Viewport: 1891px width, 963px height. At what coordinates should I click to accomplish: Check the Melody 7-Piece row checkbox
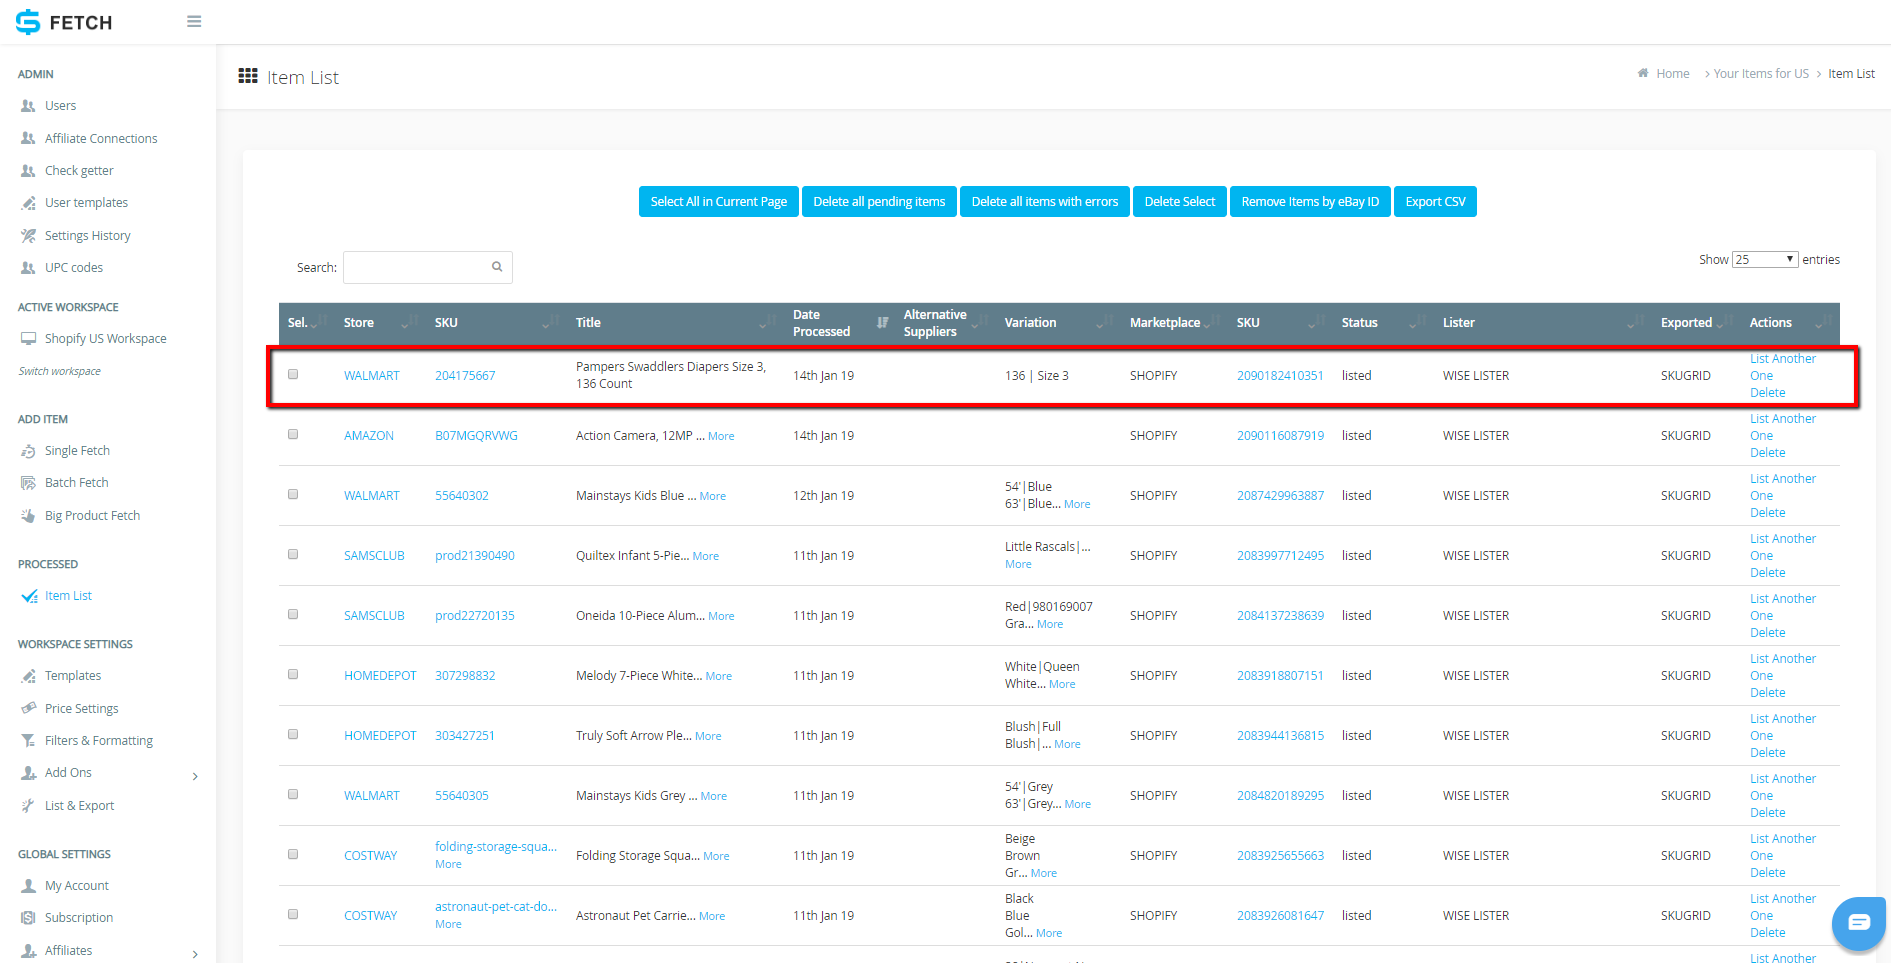click(293, 674)
